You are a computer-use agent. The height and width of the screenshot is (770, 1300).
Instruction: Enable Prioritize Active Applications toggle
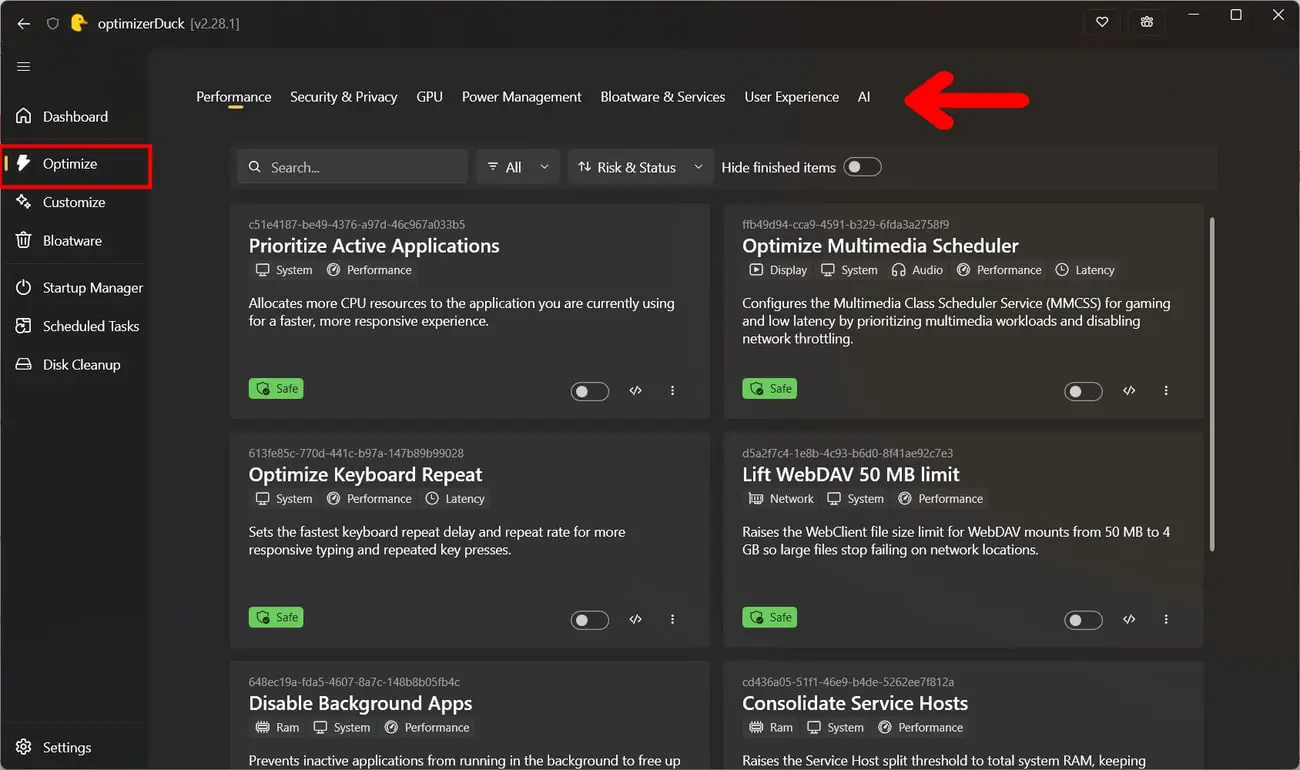(x=590, y=391)
